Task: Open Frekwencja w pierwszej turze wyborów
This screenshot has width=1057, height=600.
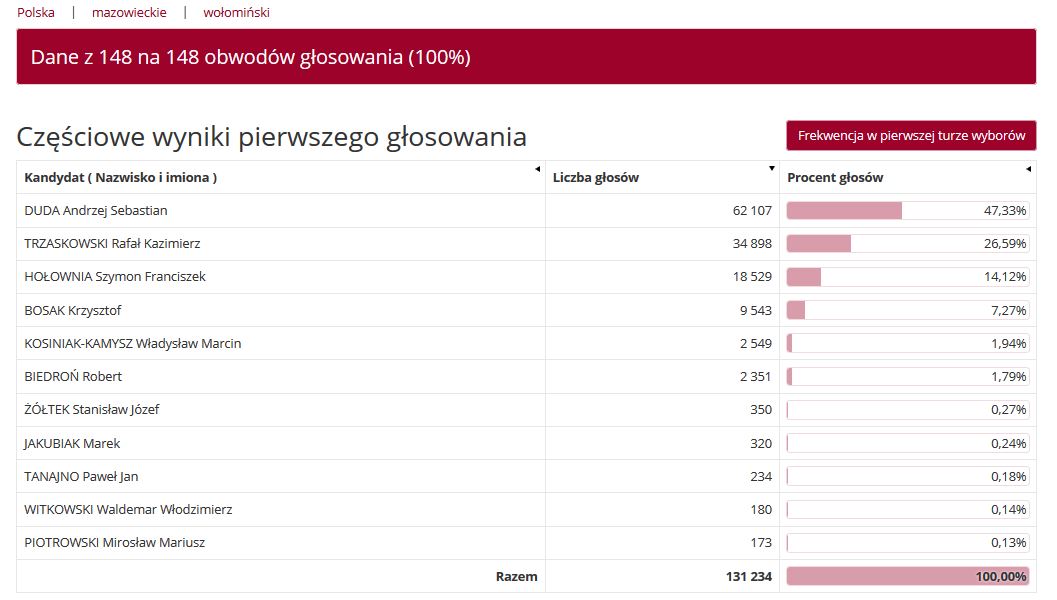Action: (x=911, y=135)
